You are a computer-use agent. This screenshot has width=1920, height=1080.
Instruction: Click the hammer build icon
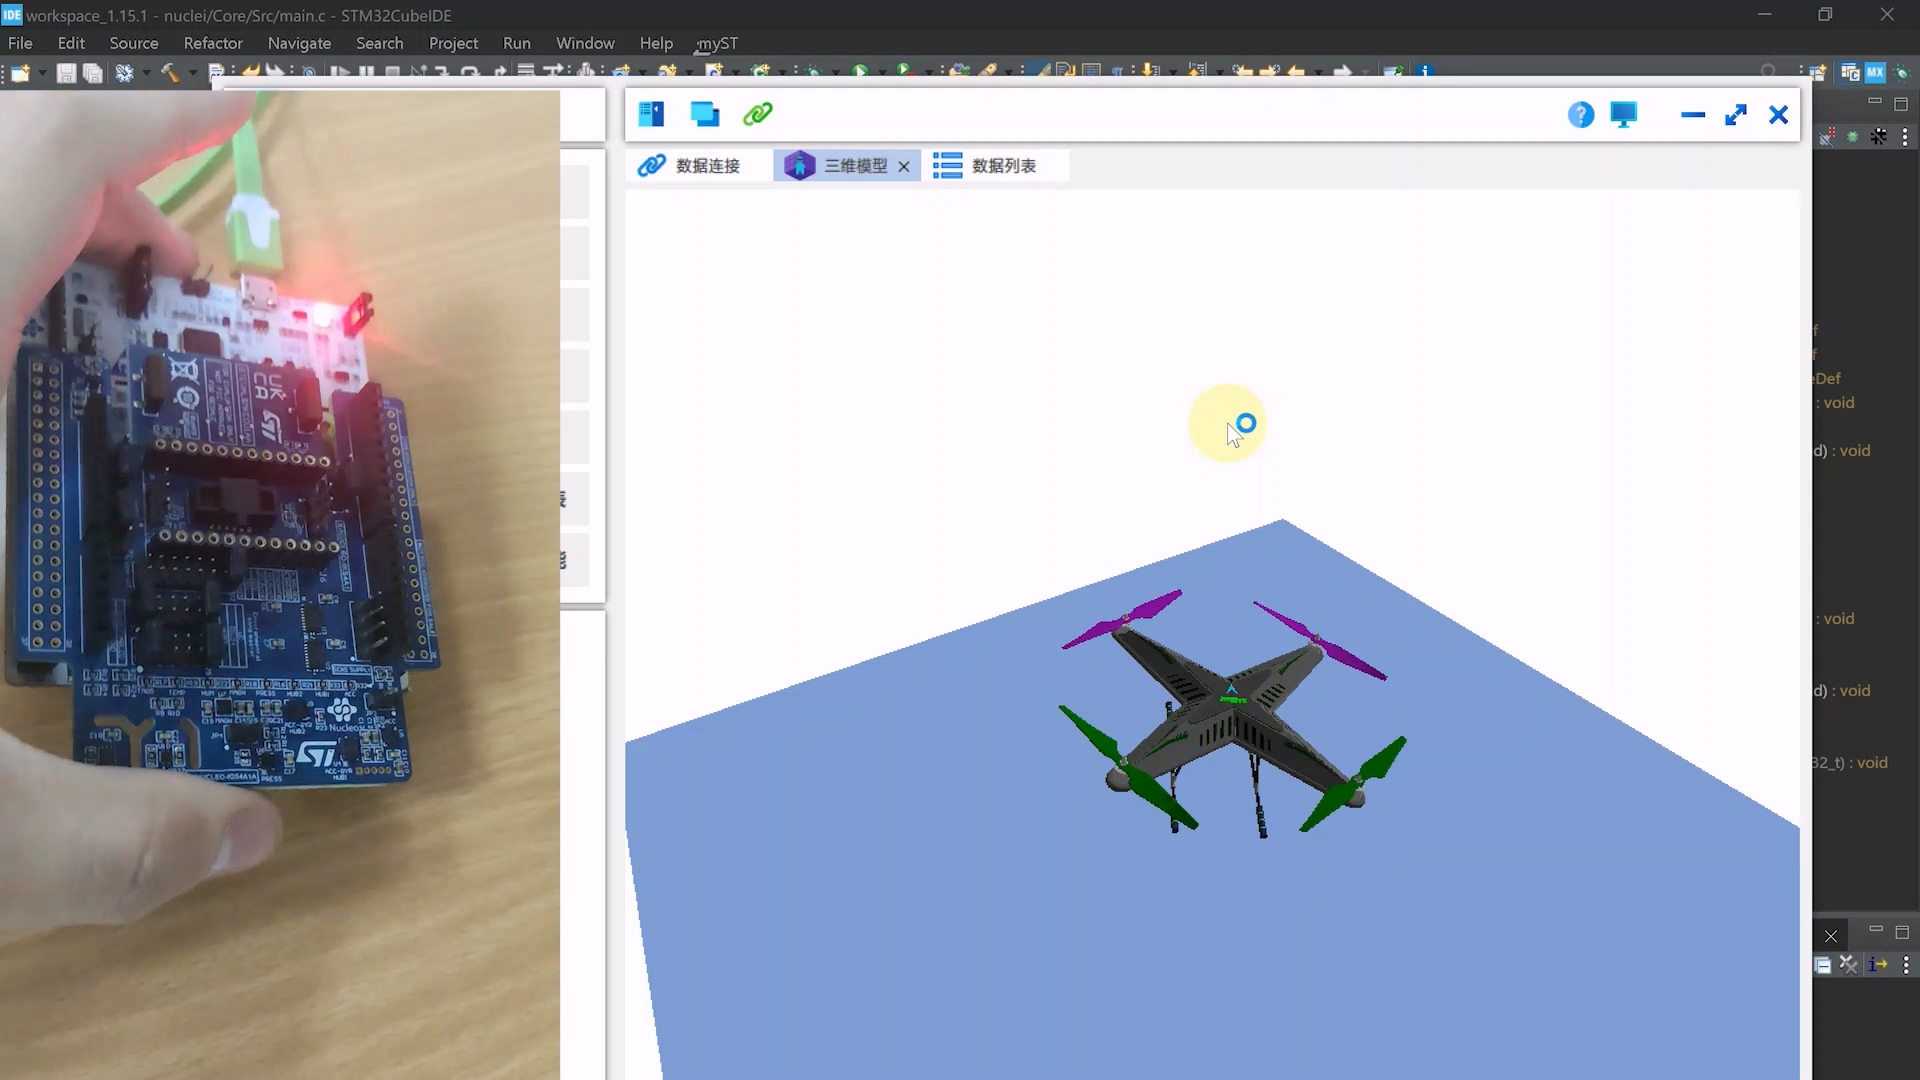click(170, 73)
